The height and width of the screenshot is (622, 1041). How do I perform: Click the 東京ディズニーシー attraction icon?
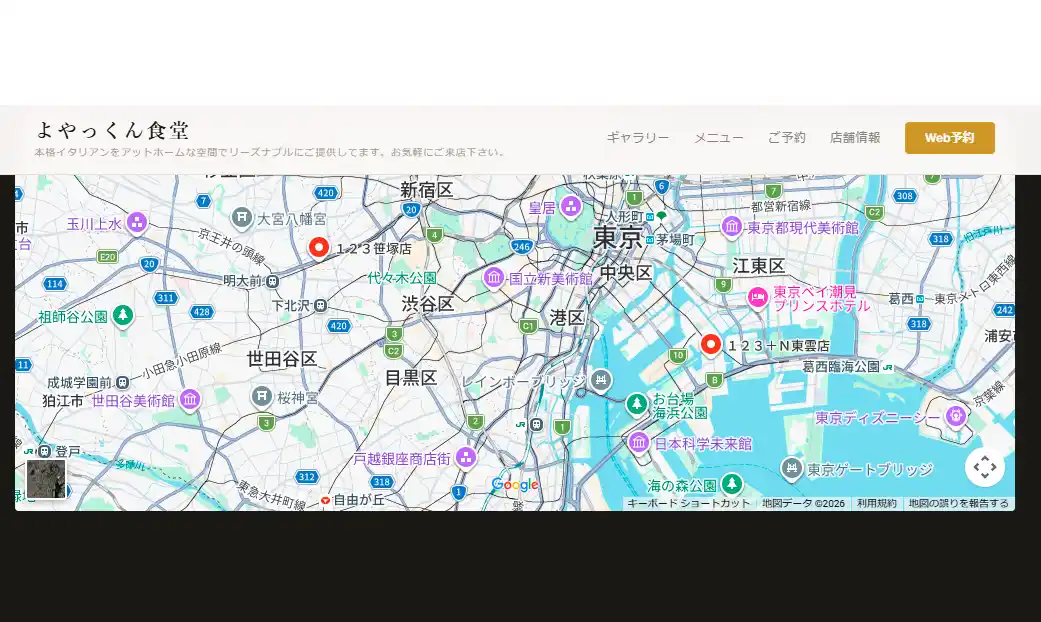tap(956, 416)
